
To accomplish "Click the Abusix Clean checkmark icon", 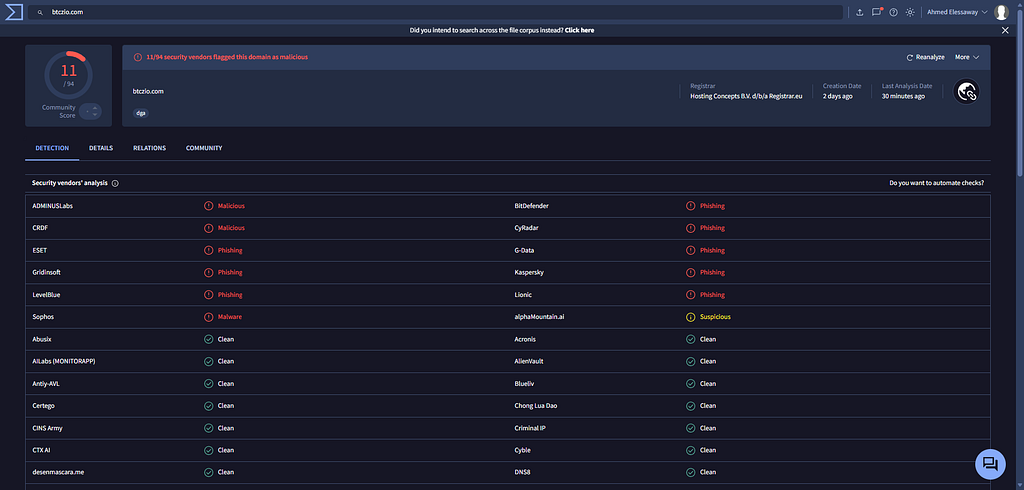I will 208,339.
